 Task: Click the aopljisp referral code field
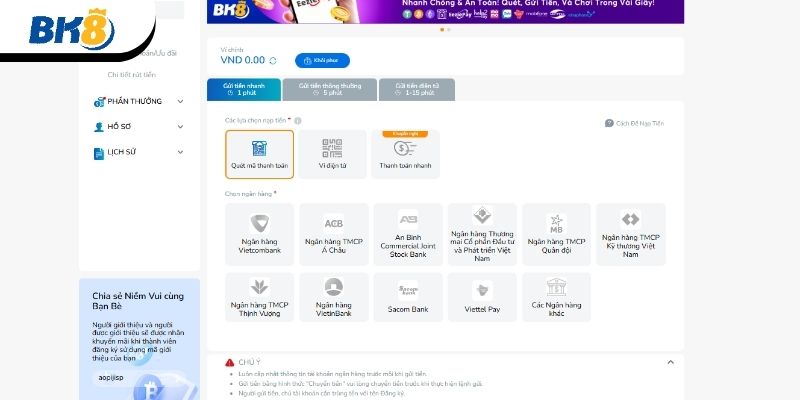(x=138, y=378)
